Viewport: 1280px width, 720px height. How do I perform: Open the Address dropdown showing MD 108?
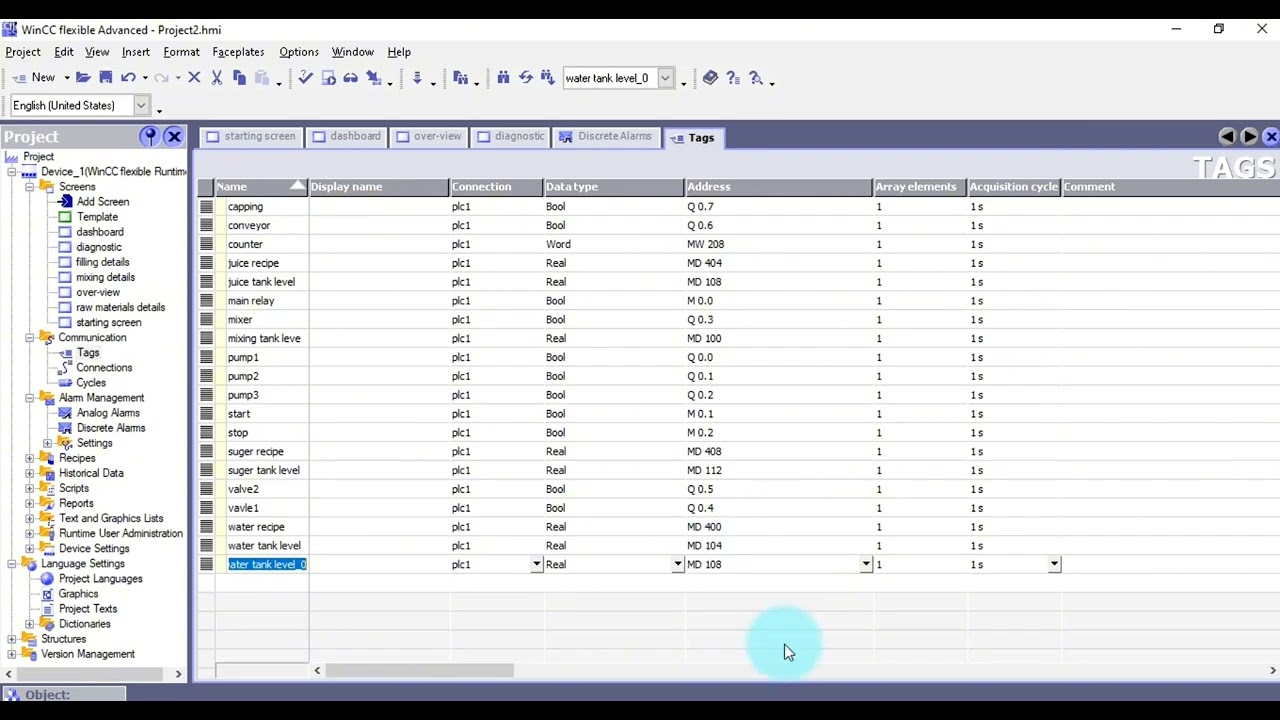pos(866,565)
